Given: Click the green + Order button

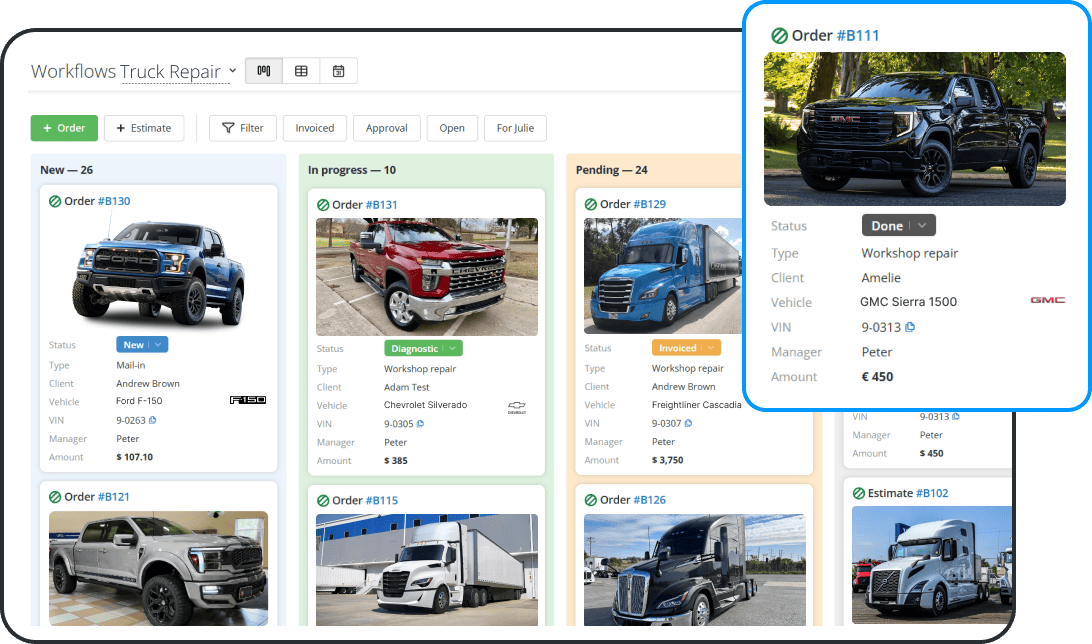Looking at the screenshot, I should pyautogui.click(x=64, y=128).
